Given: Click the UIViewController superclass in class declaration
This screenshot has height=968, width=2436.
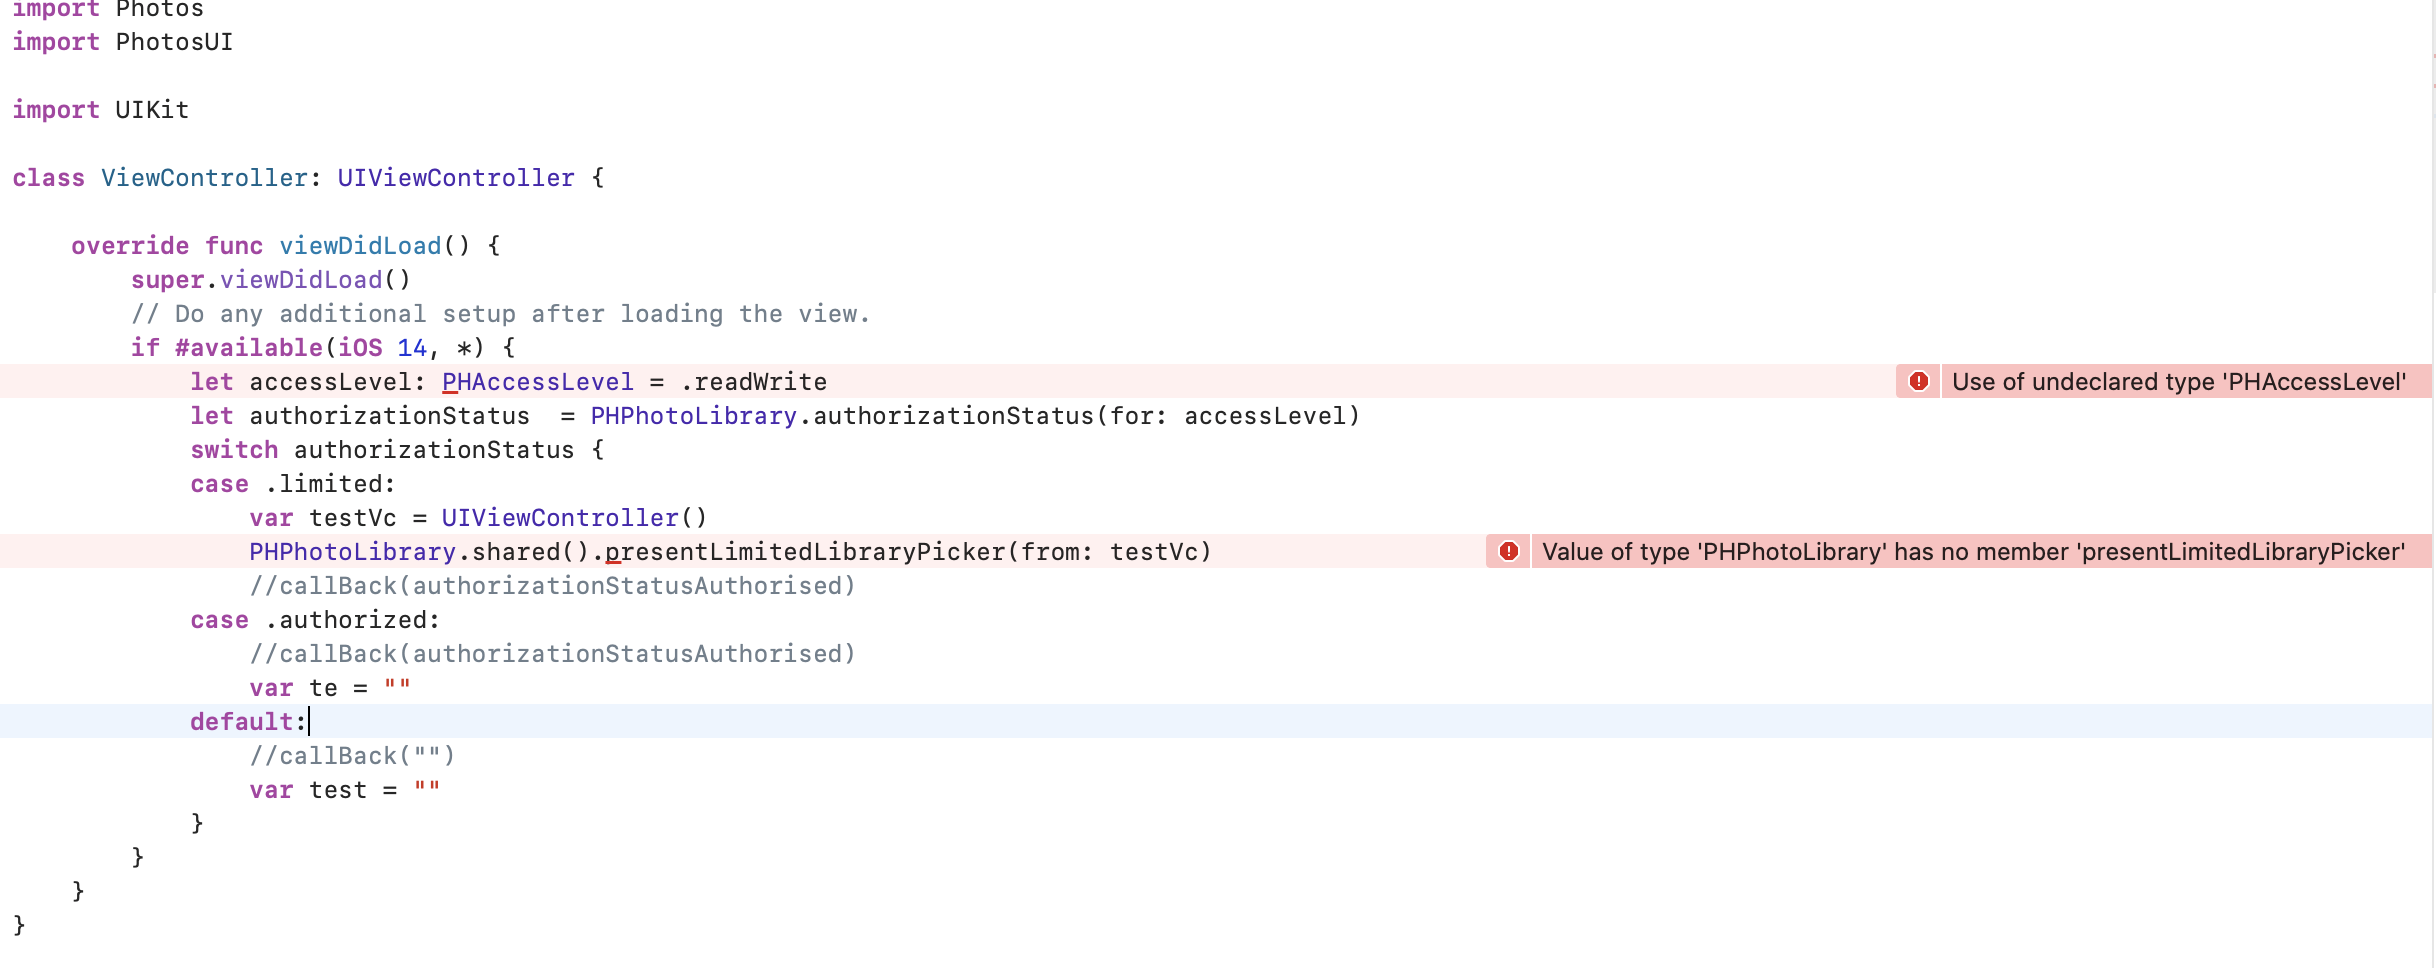Looking at the screenshot, I should [455, 177].
